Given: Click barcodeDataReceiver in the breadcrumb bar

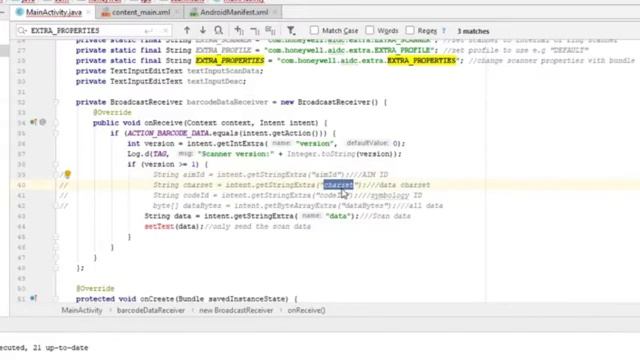Looking at the screenshot, I should coord(151,310).
